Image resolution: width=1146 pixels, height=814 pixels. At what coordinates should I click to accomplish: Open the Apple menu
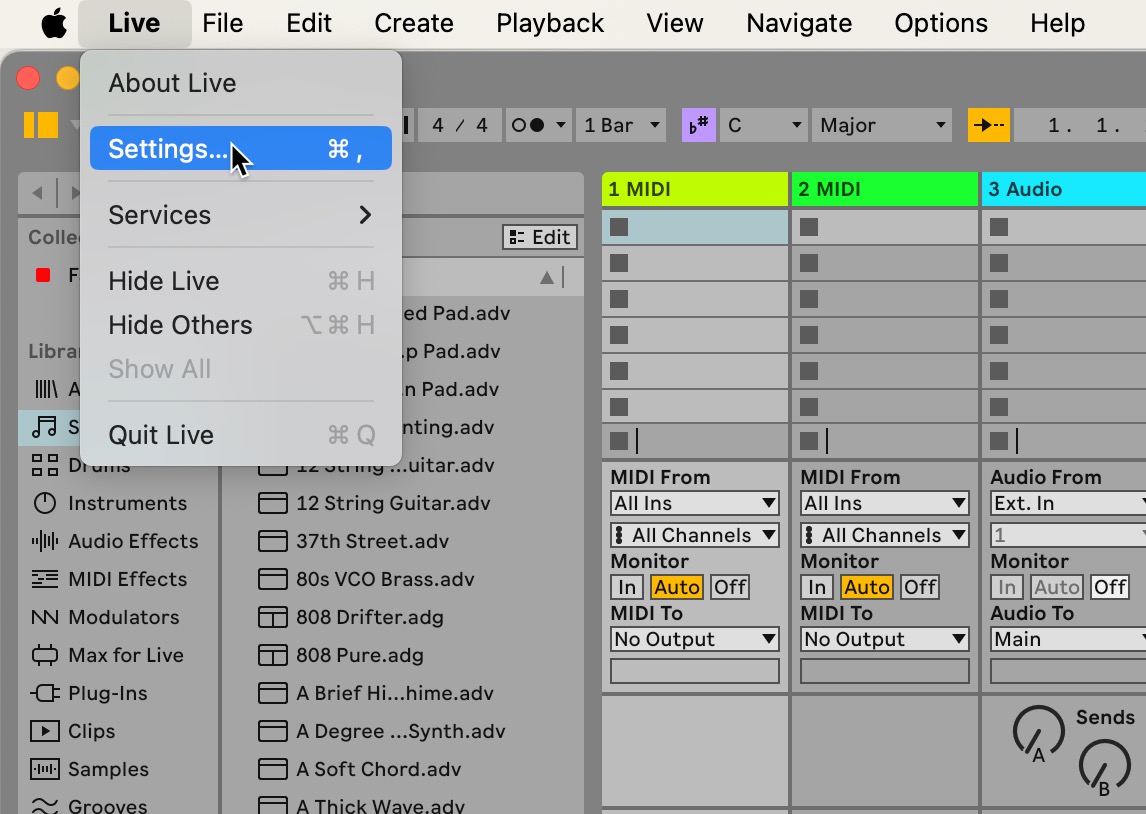pos(54,23)
